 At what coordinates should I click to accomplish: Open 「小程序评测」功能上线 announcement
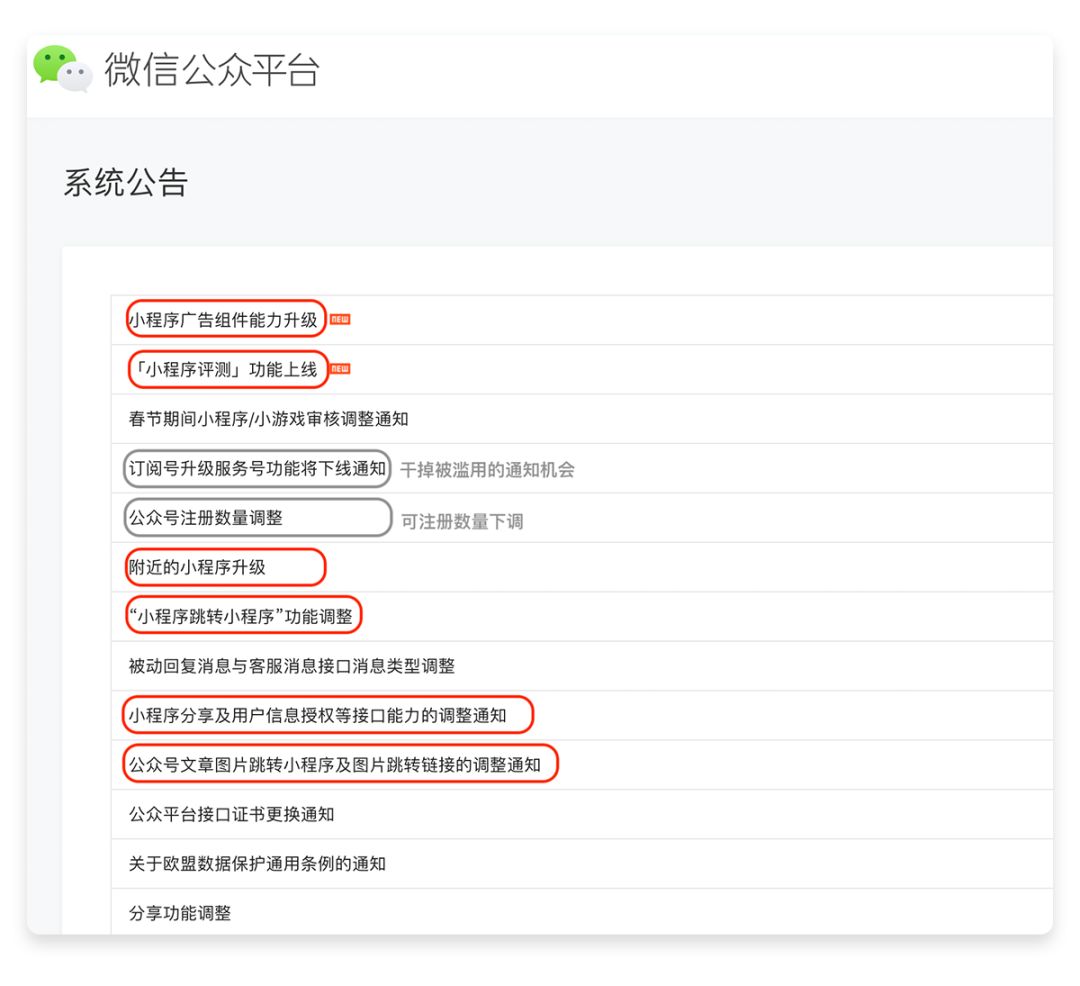click(223, 370)
